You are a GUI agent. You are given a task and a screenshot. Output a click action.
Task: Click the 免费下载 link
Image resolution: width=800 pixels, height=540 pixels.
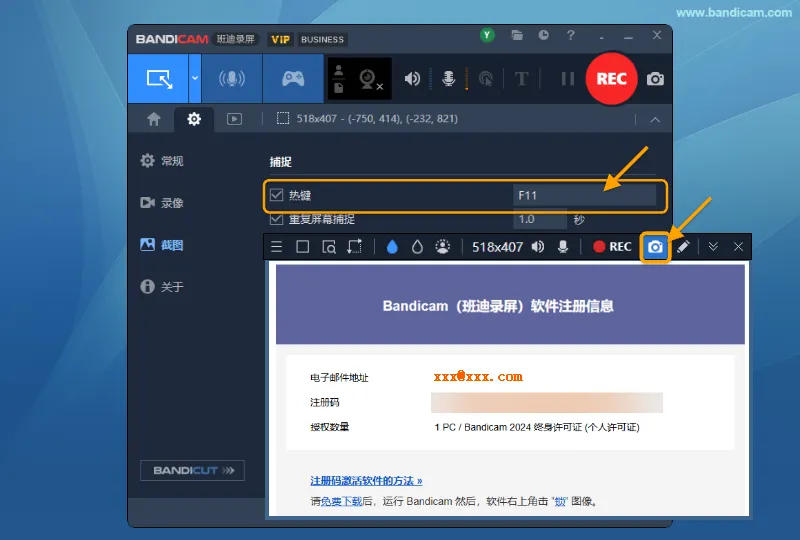click(x=341, y=501)
